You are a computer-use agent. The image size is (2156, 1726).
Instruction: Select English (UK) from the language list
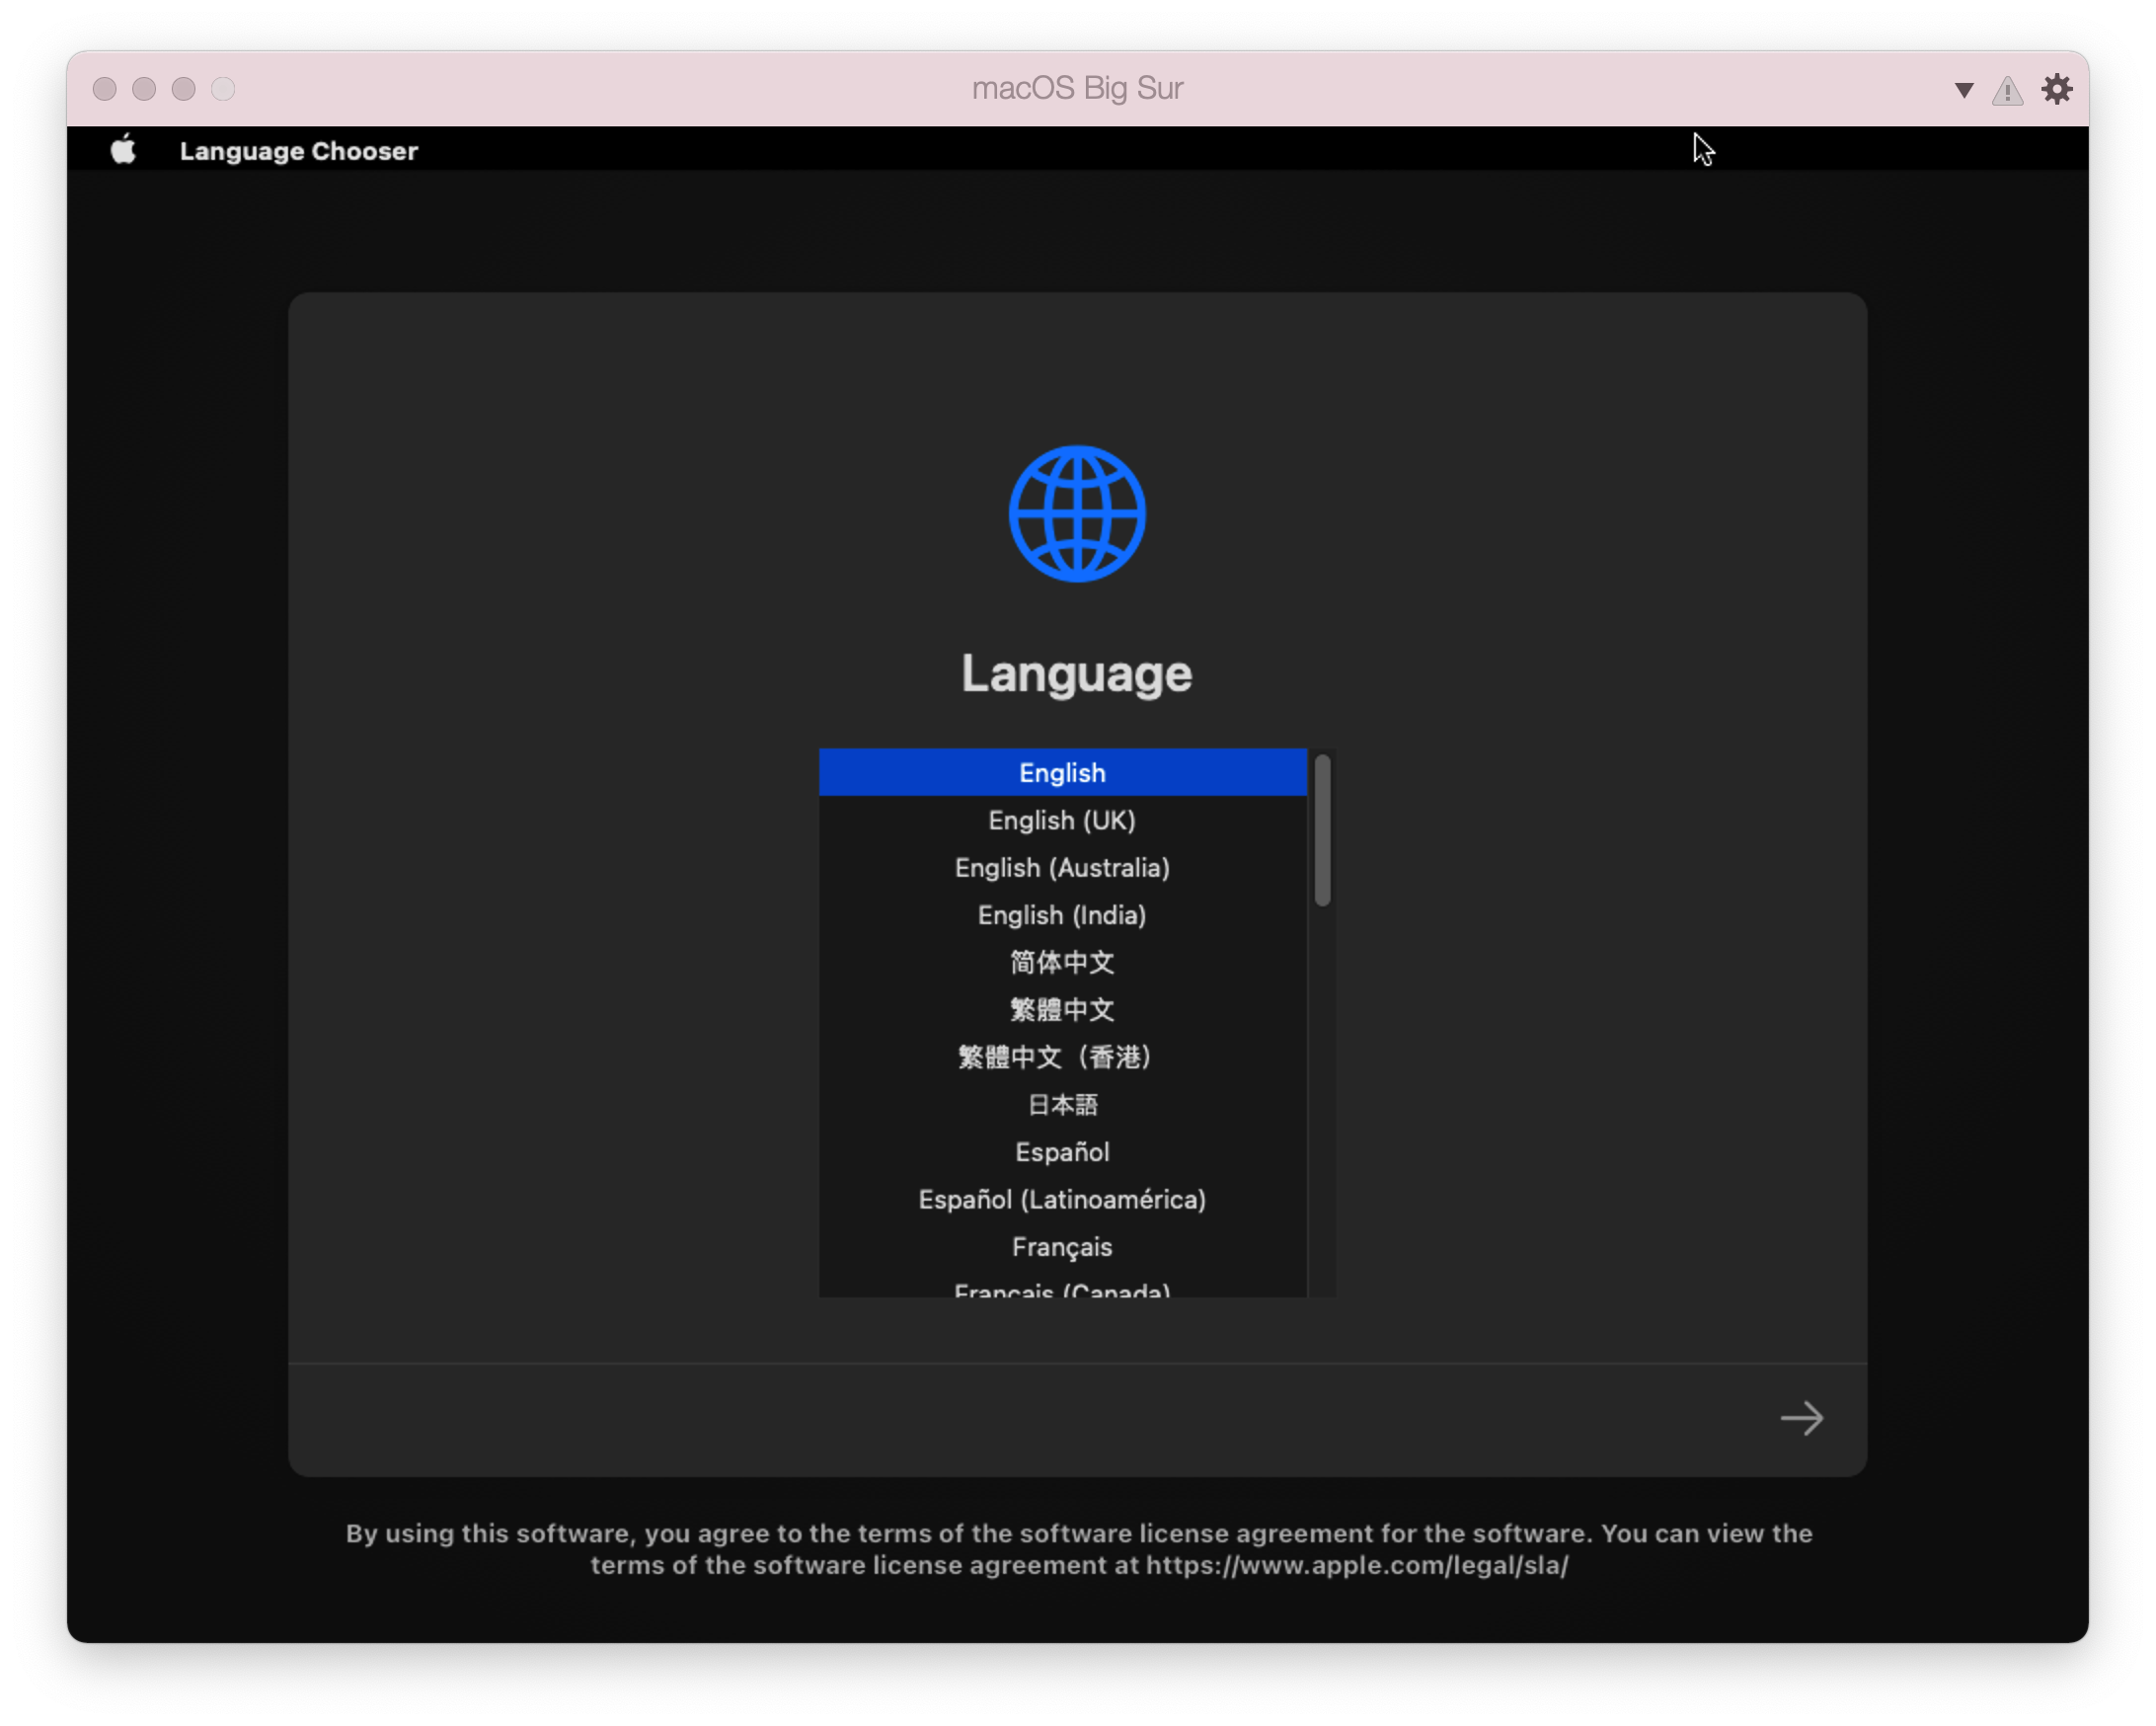(1062, 820)
